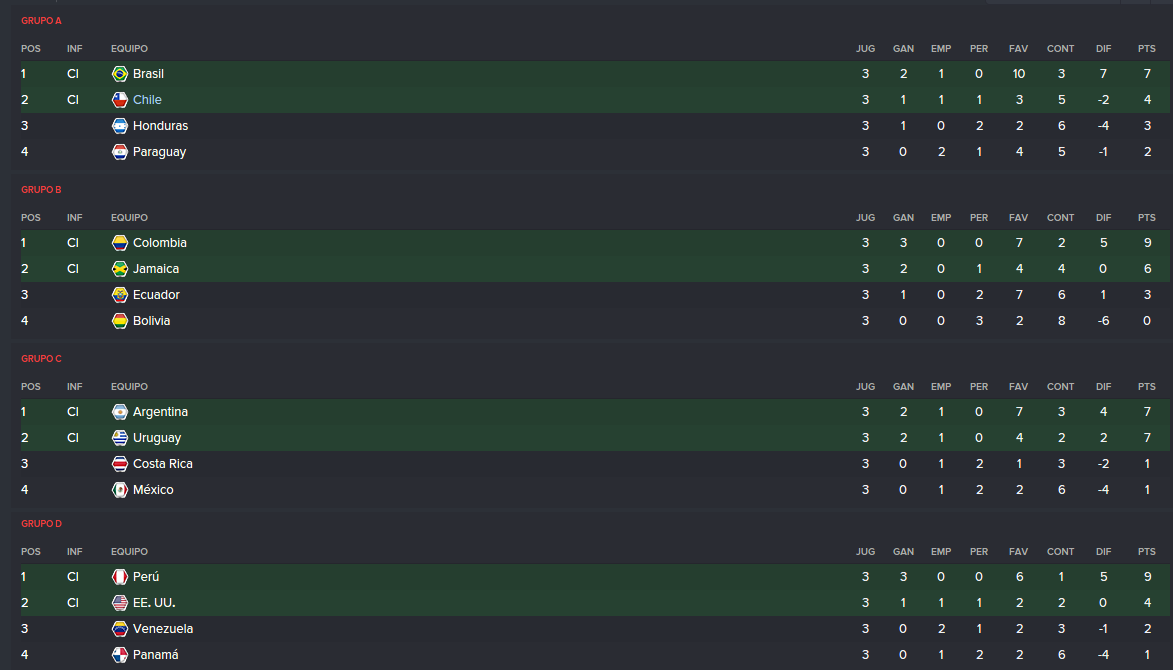Open the Venezuela team link
This screenshot has width=1173, height=670.
163,629
